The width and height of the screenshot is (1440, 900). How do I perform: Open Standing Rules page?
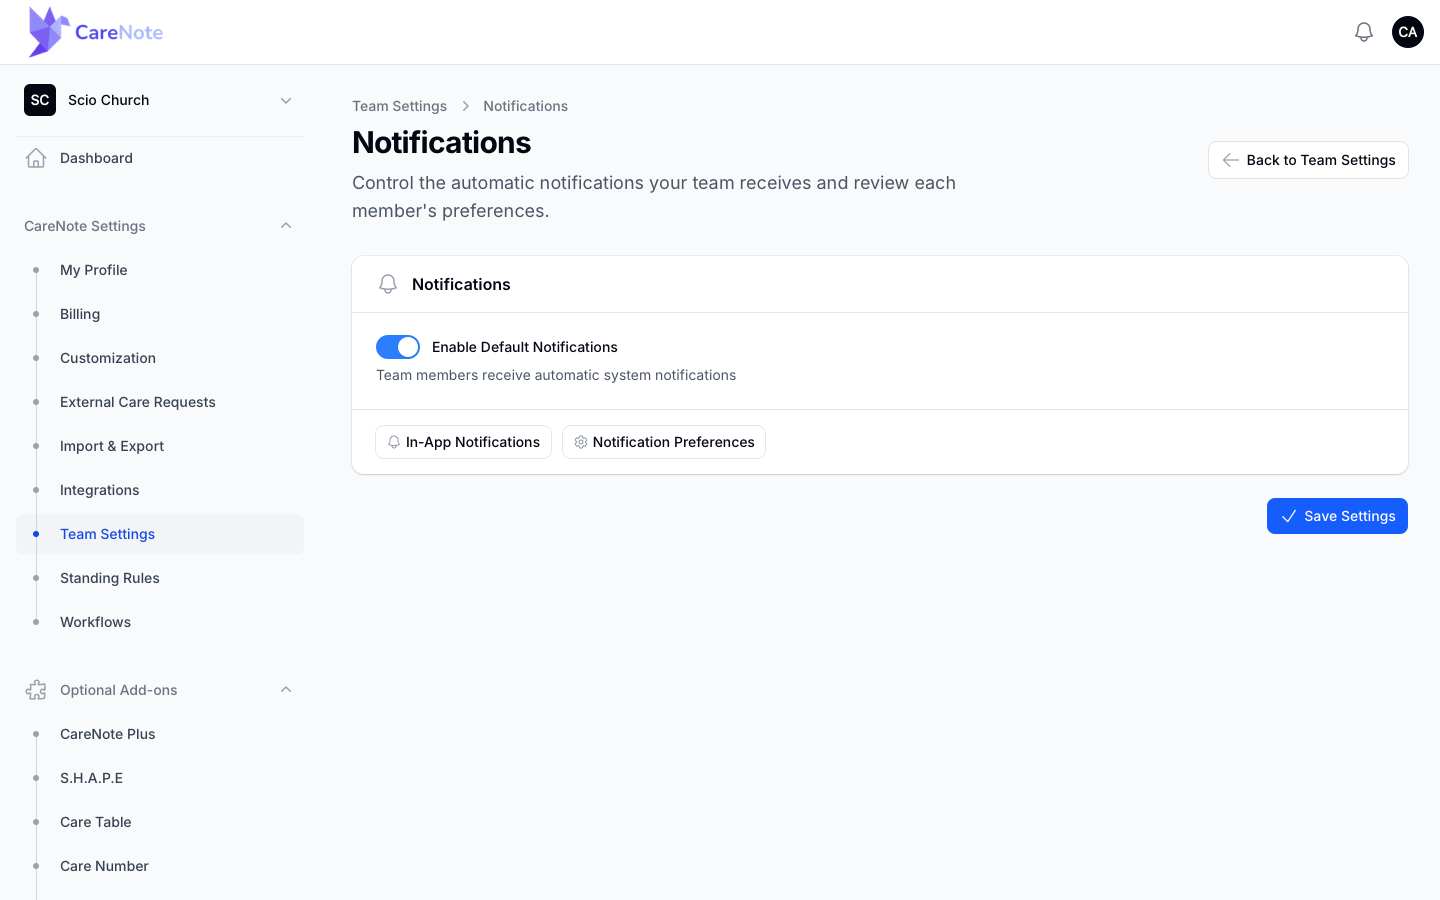(160, 578)
